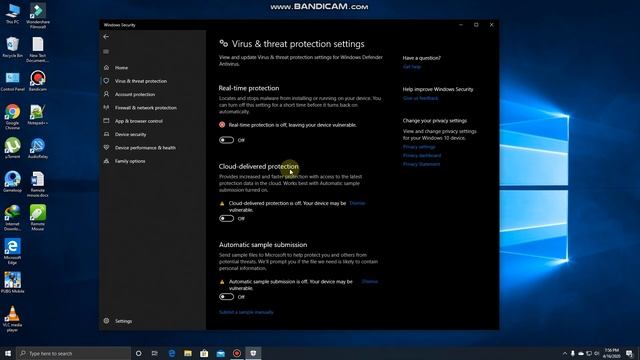Click Submit a sample manually link
Viewport: 640px width, 360px height.
(246, 312)
